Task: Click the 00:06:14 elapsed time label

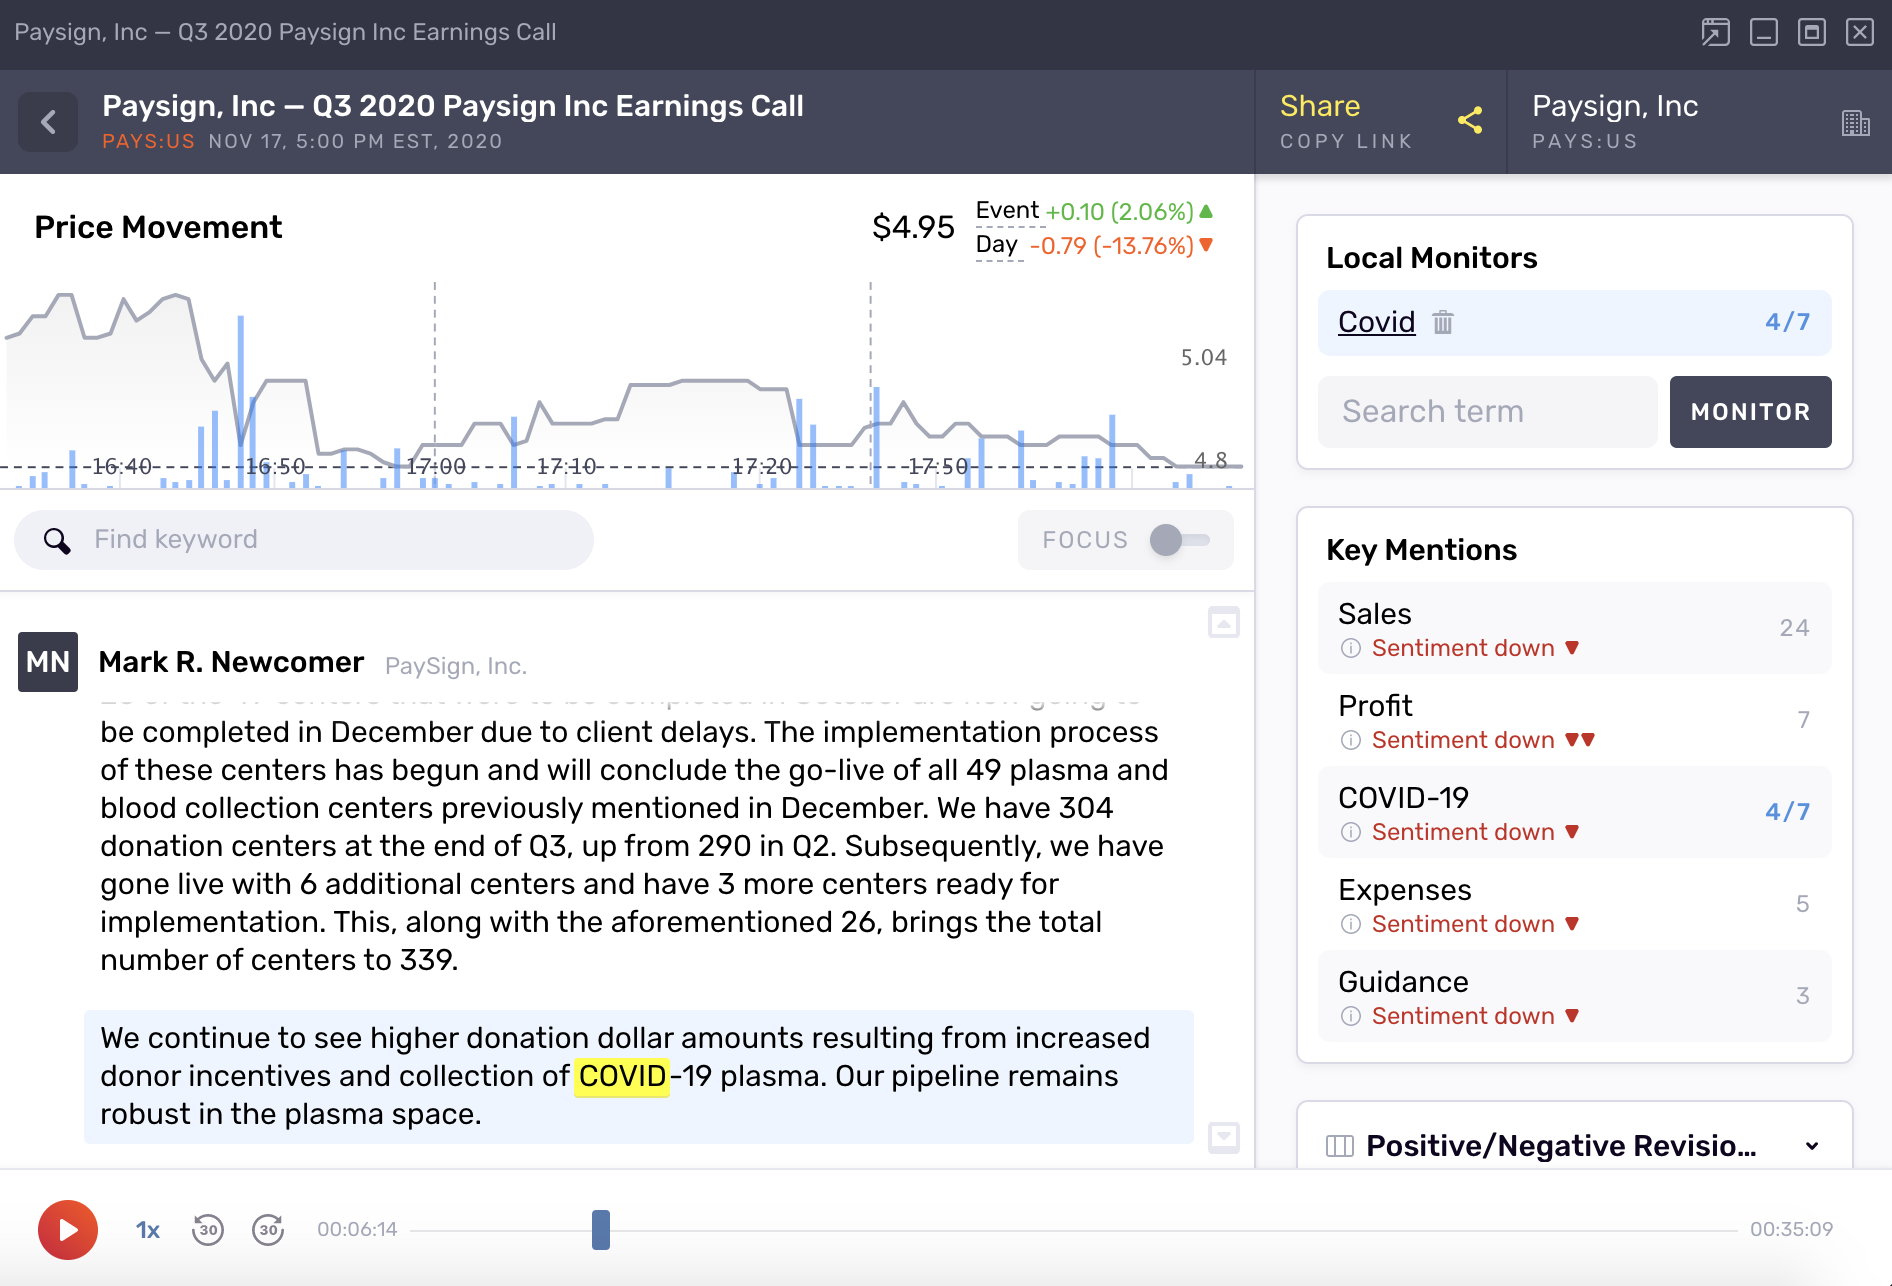Action: coord(357,1230)
